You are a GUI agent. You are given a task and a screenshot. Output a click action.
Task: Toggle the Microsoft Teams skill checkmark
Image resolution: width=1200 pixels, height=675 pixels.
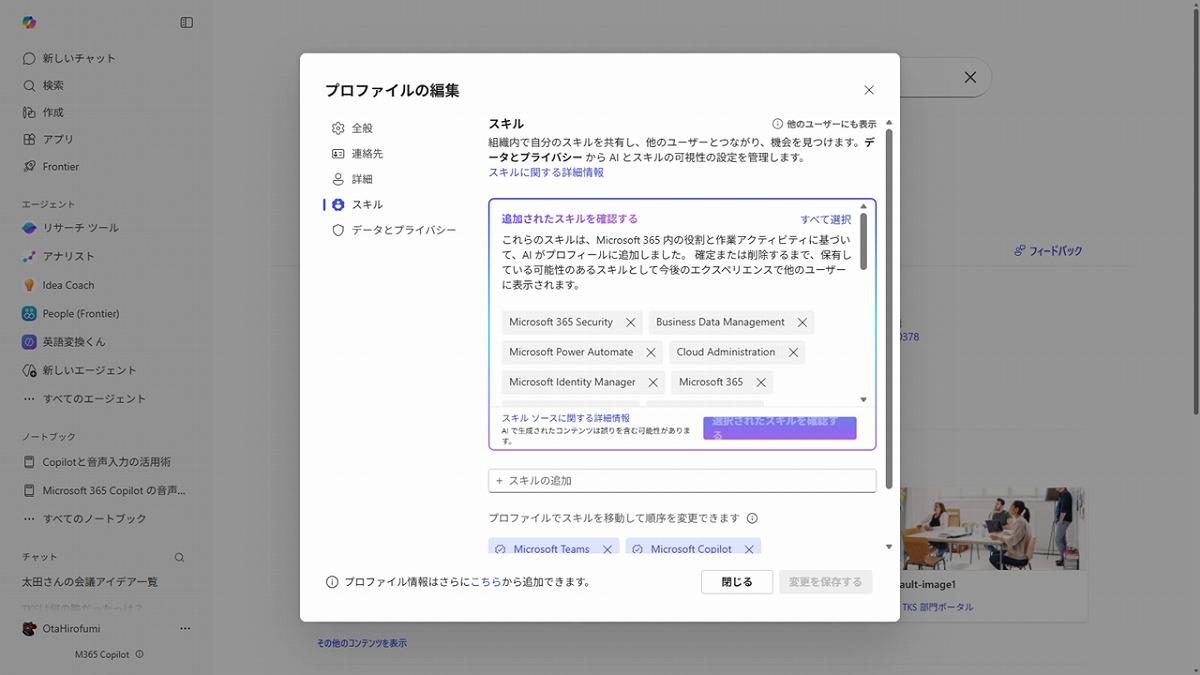click(x=501, y=549)
